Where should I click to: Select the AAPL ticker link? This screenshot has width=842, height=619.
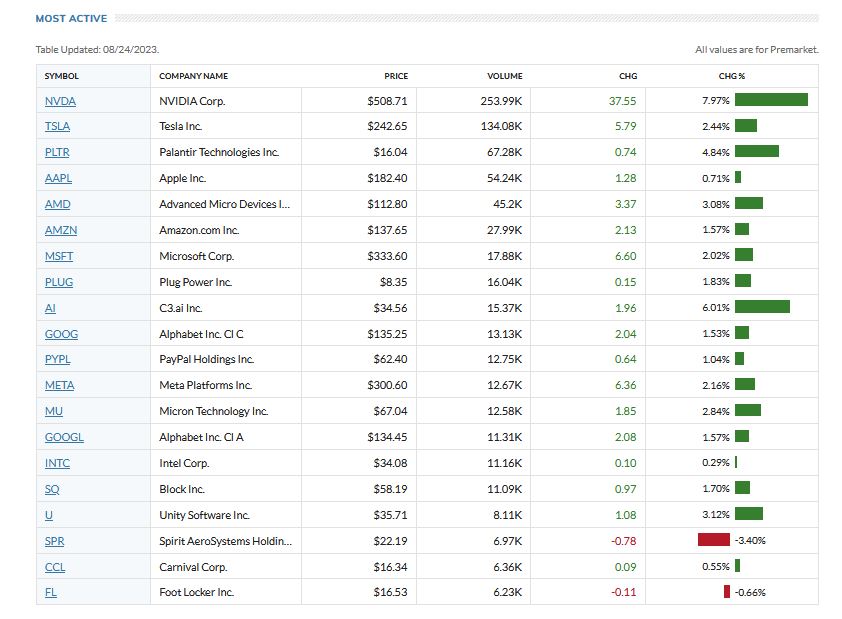(58, 179)
